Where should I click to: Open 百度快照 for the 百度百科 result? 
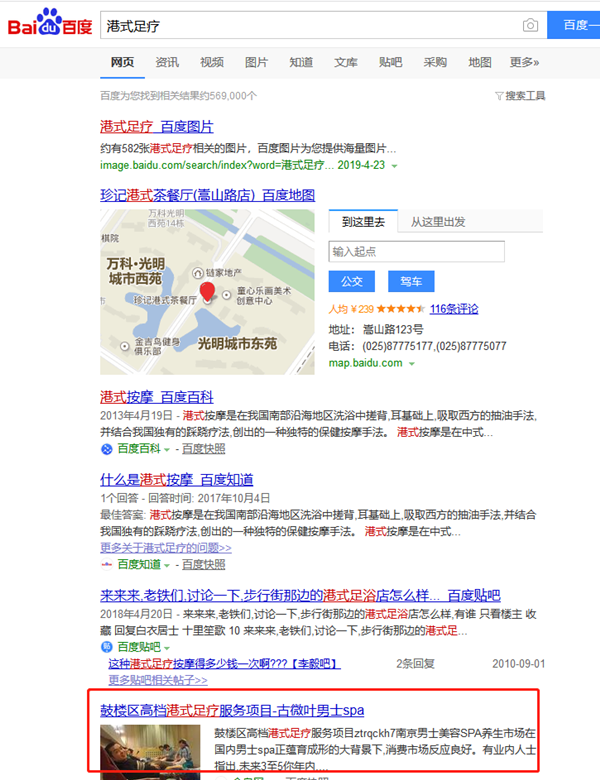[x=203, y=449]
